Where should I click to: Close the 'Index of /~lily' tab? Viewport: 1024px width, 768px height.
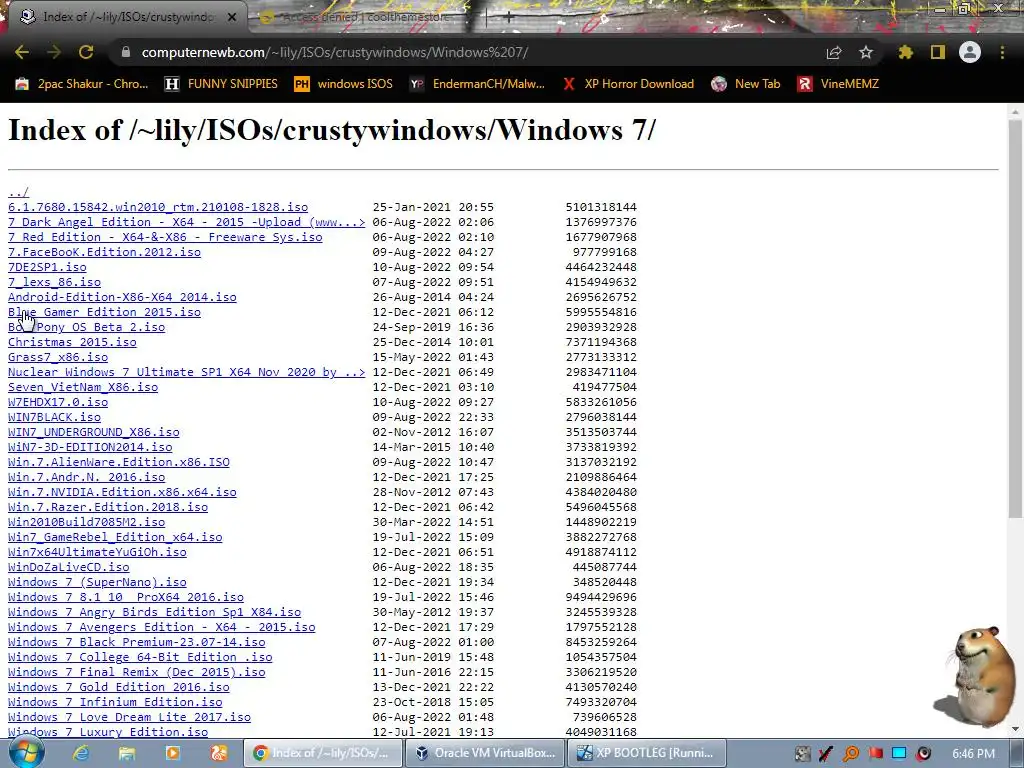[232, 17]
